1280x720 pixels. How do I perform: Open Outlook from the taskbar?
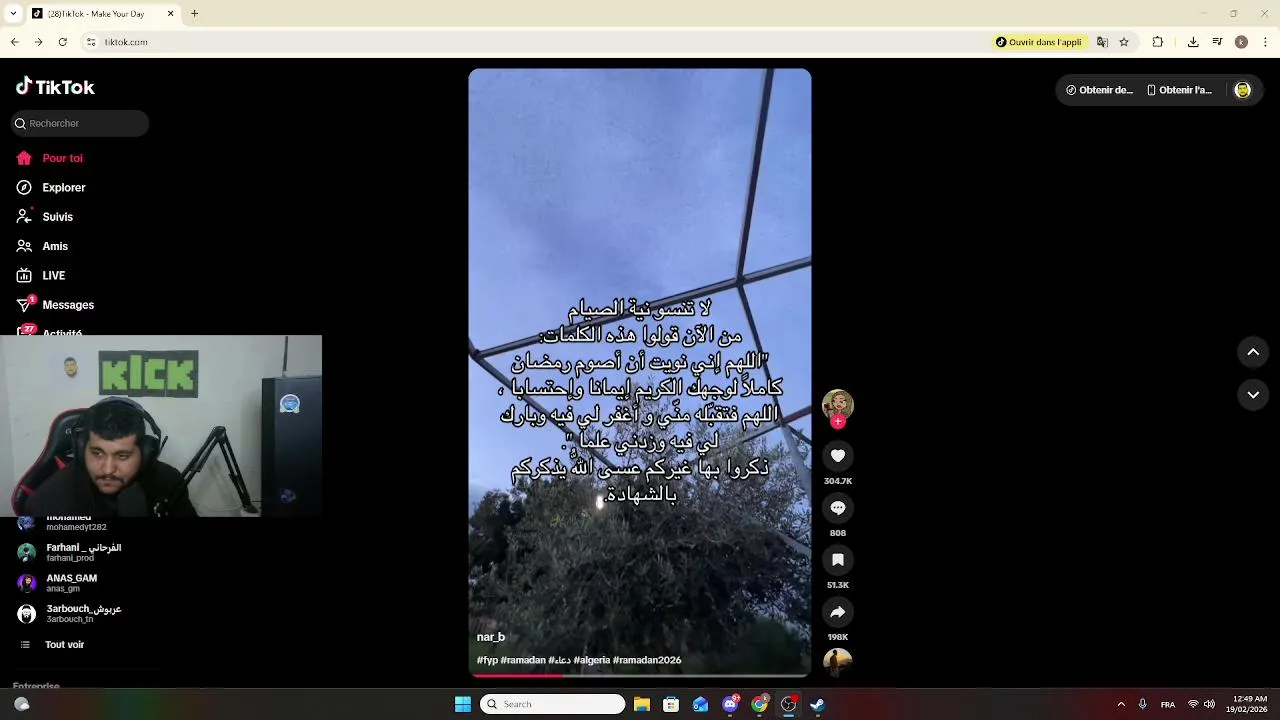coord(701,704)
